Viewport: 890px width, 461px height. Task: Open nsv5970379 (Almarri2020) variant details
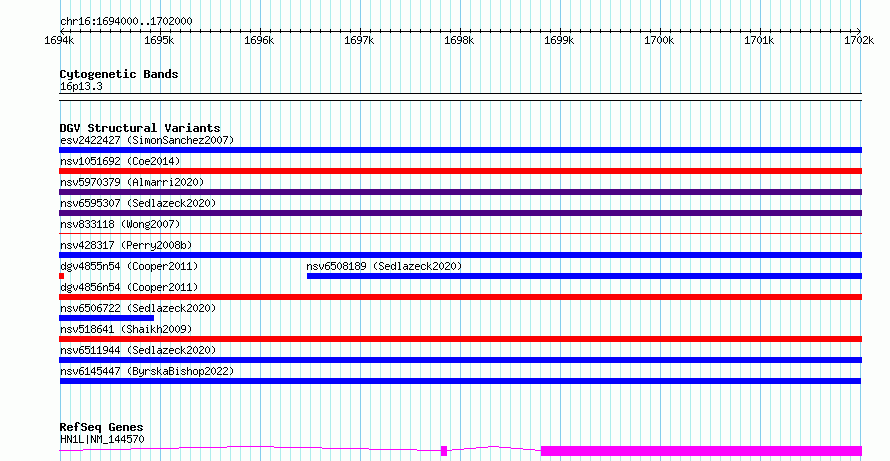(x=132, y=182)
